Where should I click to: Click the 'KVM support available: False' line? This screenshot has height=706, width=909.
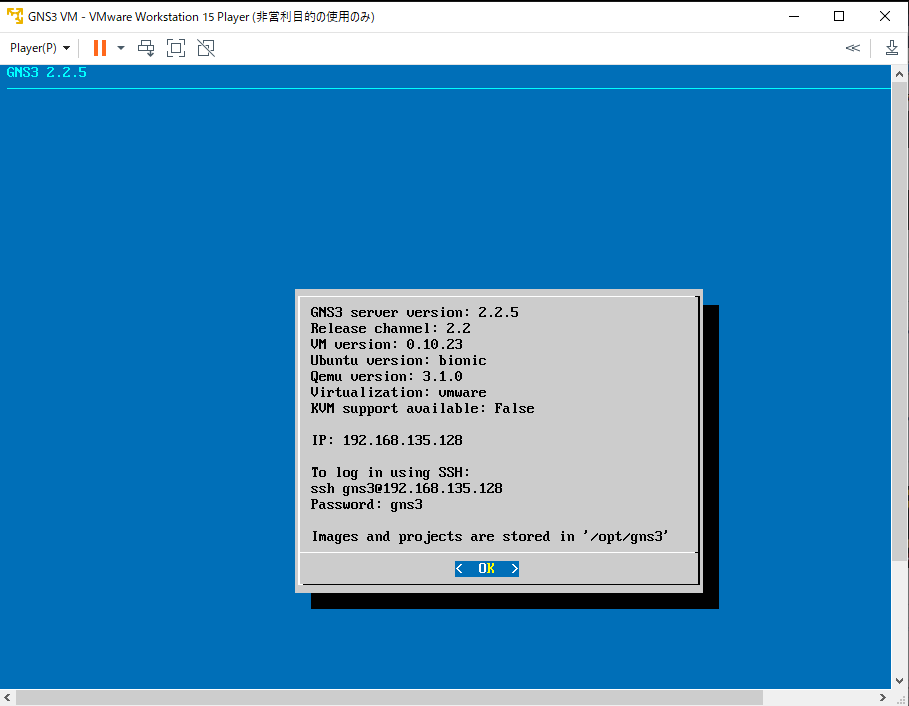pyautogui.click(x=422, y=409)
